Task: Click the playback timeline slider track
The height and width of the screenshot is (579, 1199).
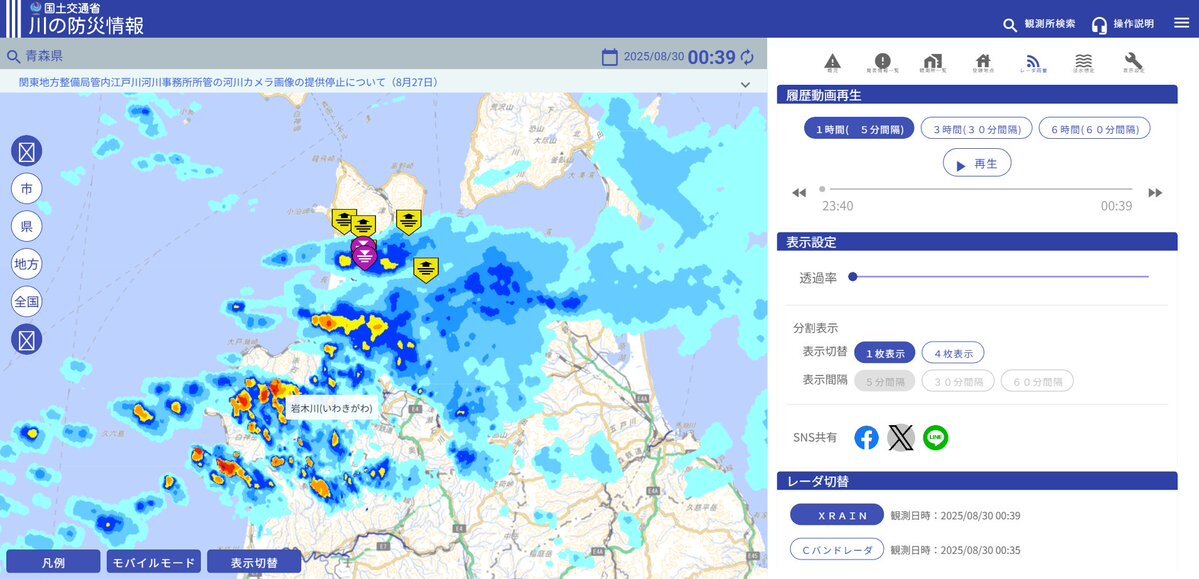Action: click(976, 189)
